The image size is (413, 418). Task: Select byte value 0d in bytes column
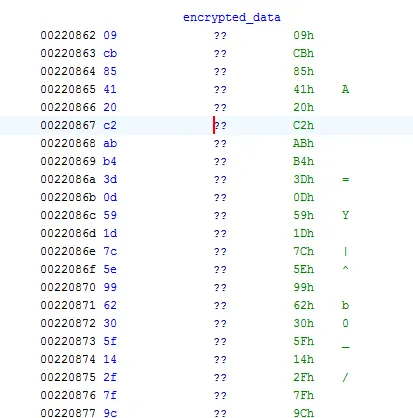coord(110,197)
